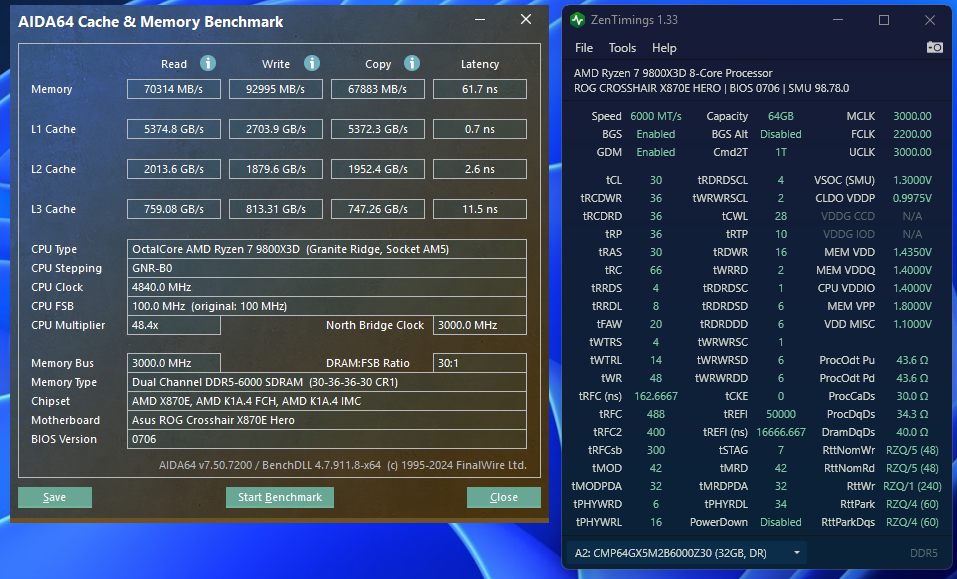
Task: Maximize the ZenTimings window
Action: [x=884, y=20]
